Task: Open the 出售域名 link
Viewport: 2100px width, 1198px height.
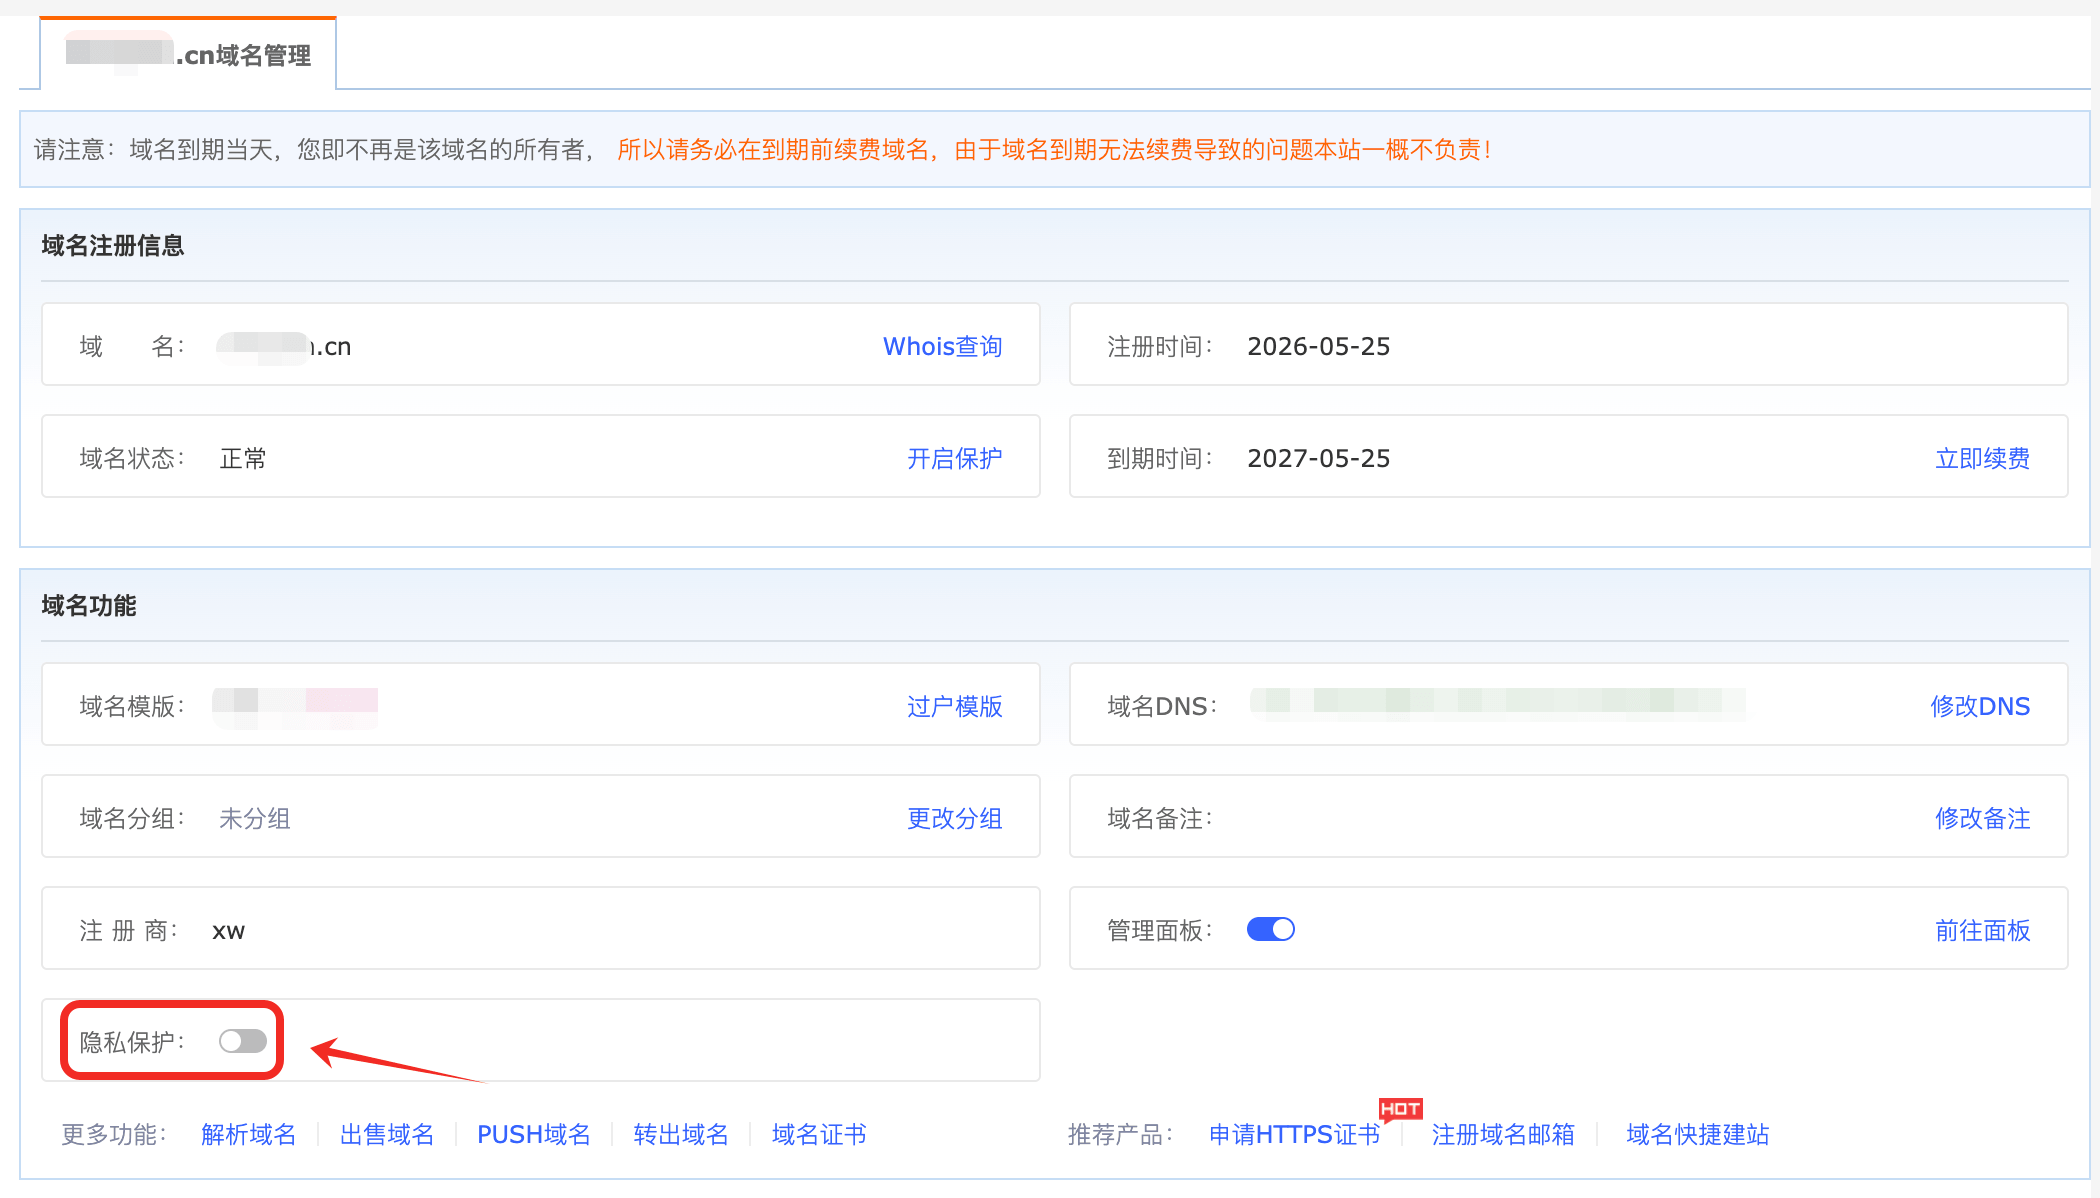Action: (387, 1134)
